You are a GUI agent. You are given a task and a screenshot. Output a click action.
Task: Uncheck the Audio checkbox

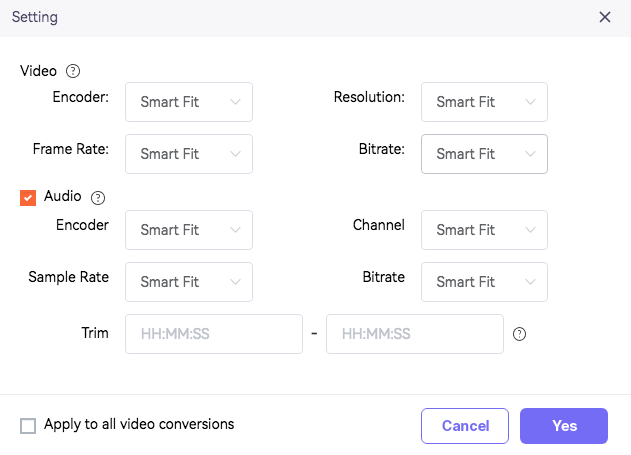click(x=28, y=198)
